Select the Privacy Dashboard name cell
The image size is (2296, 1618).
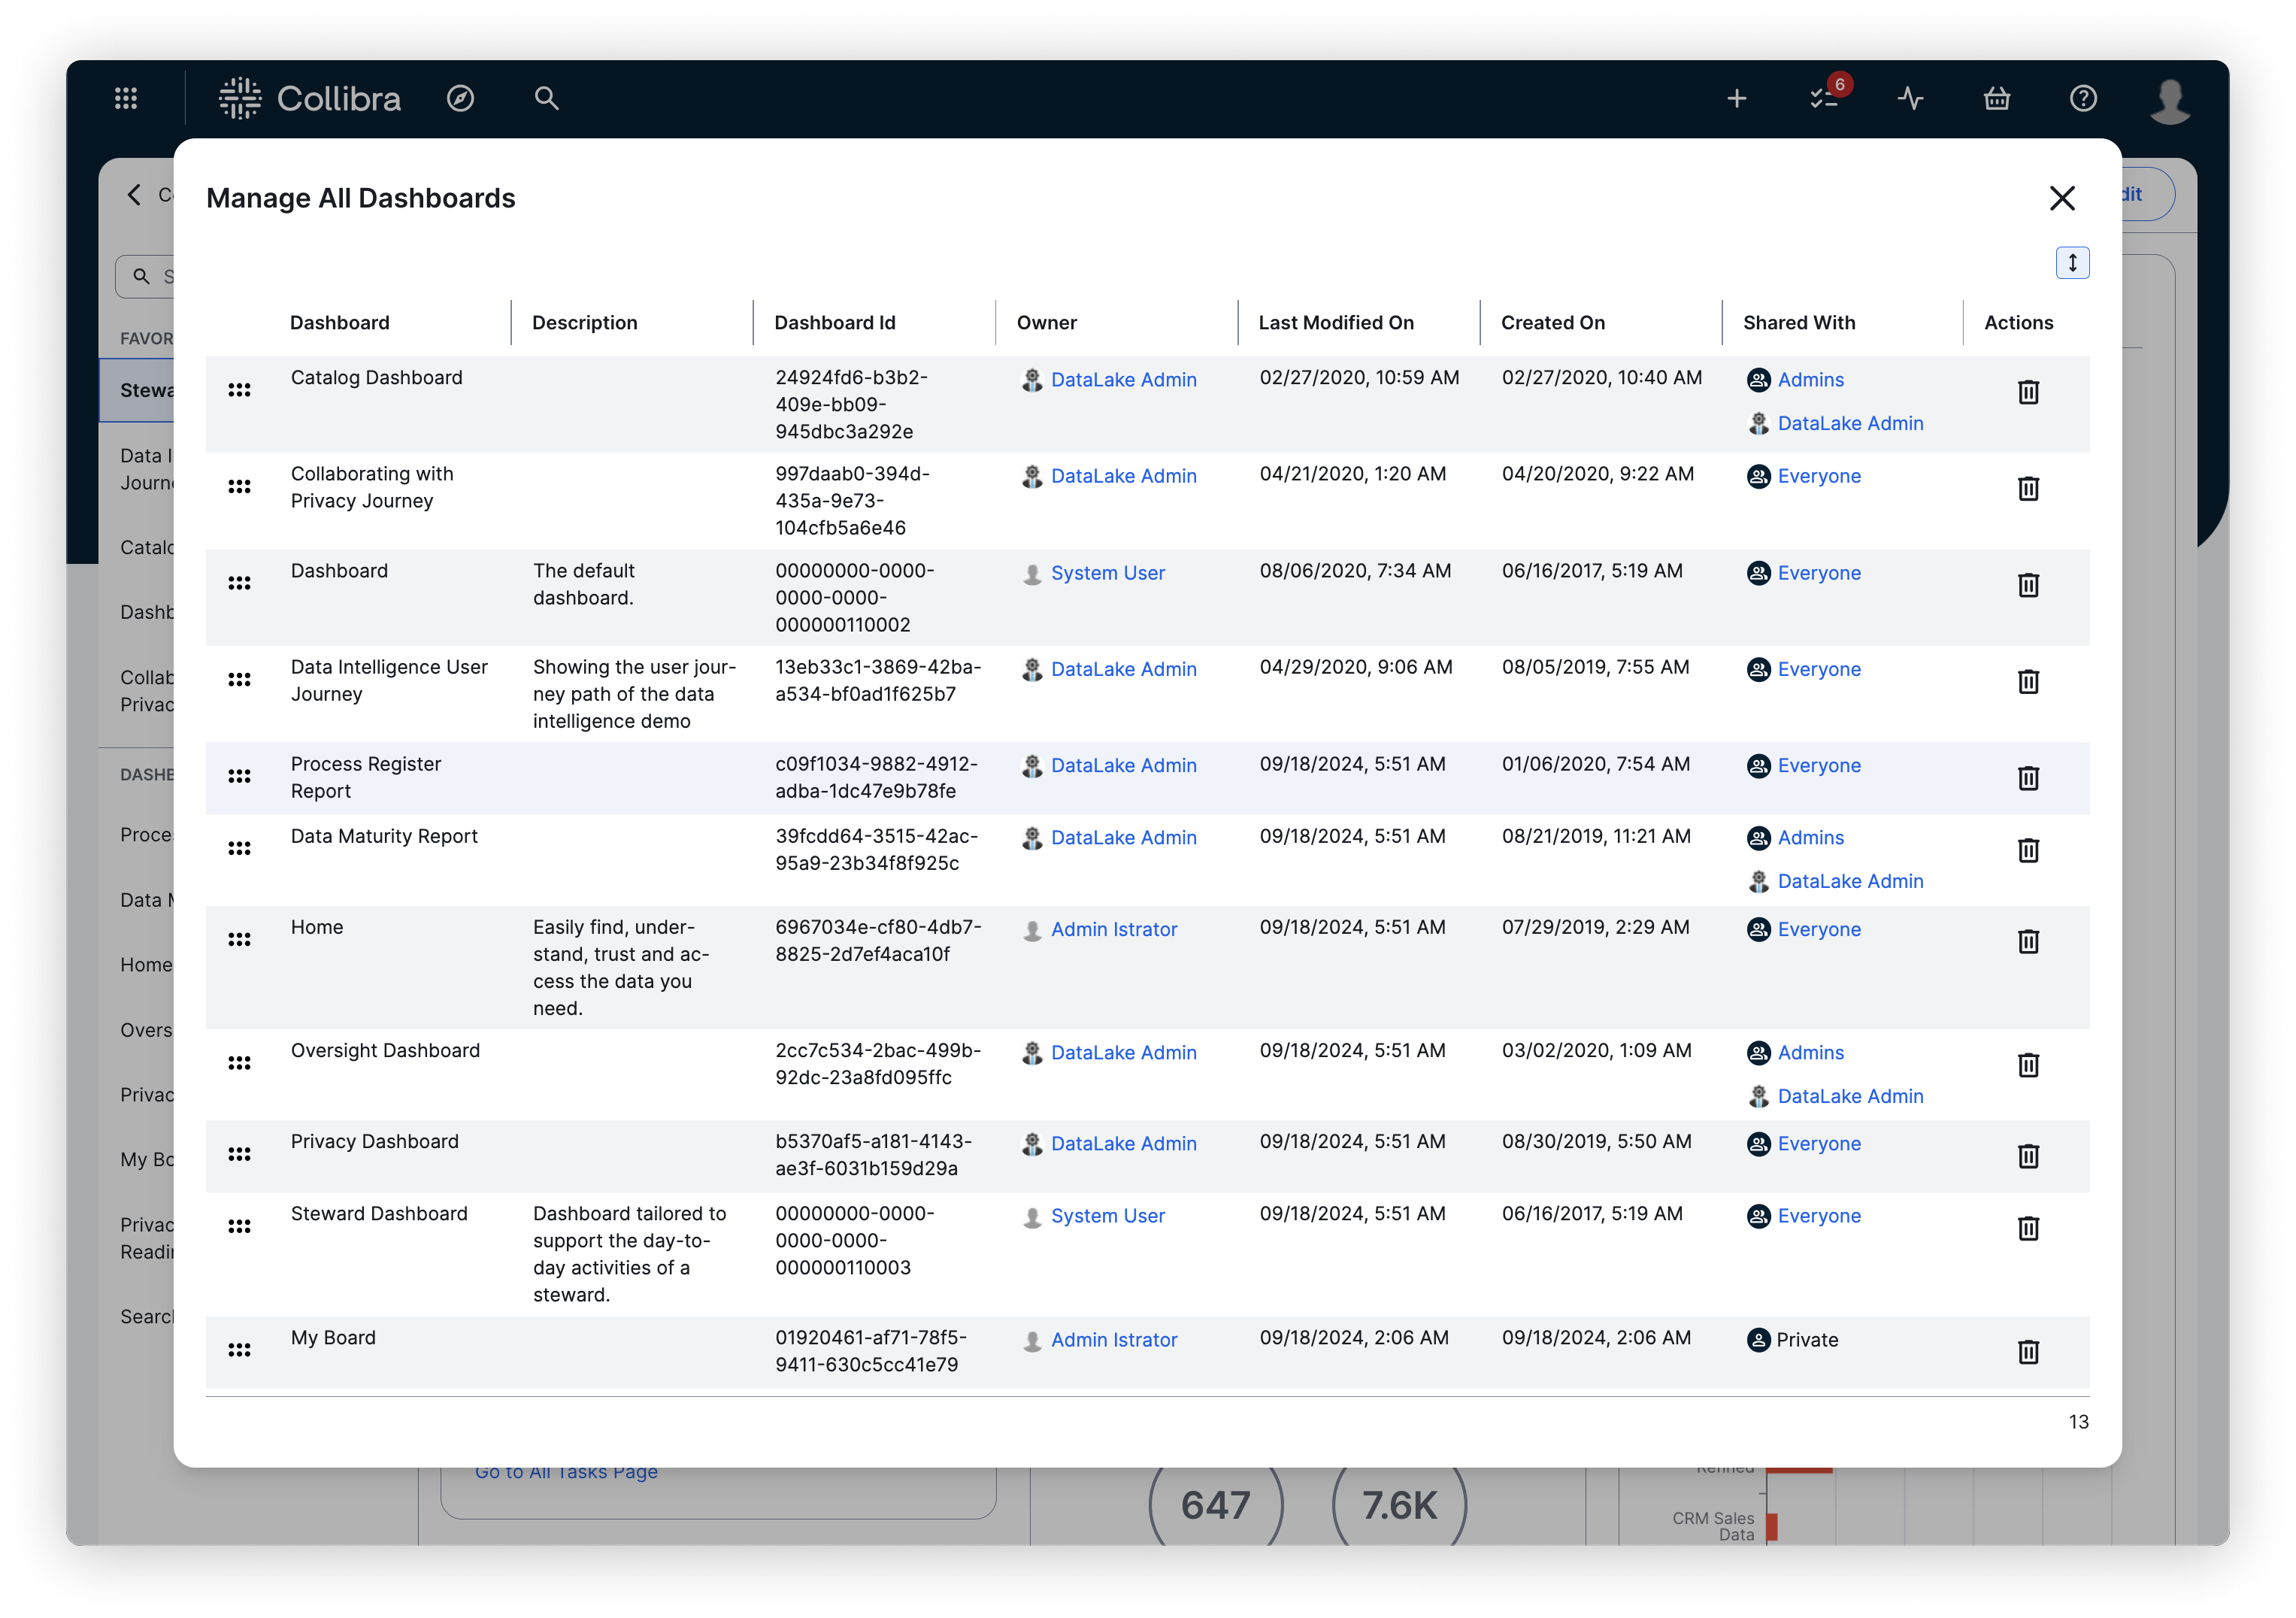coord(374,1142)
